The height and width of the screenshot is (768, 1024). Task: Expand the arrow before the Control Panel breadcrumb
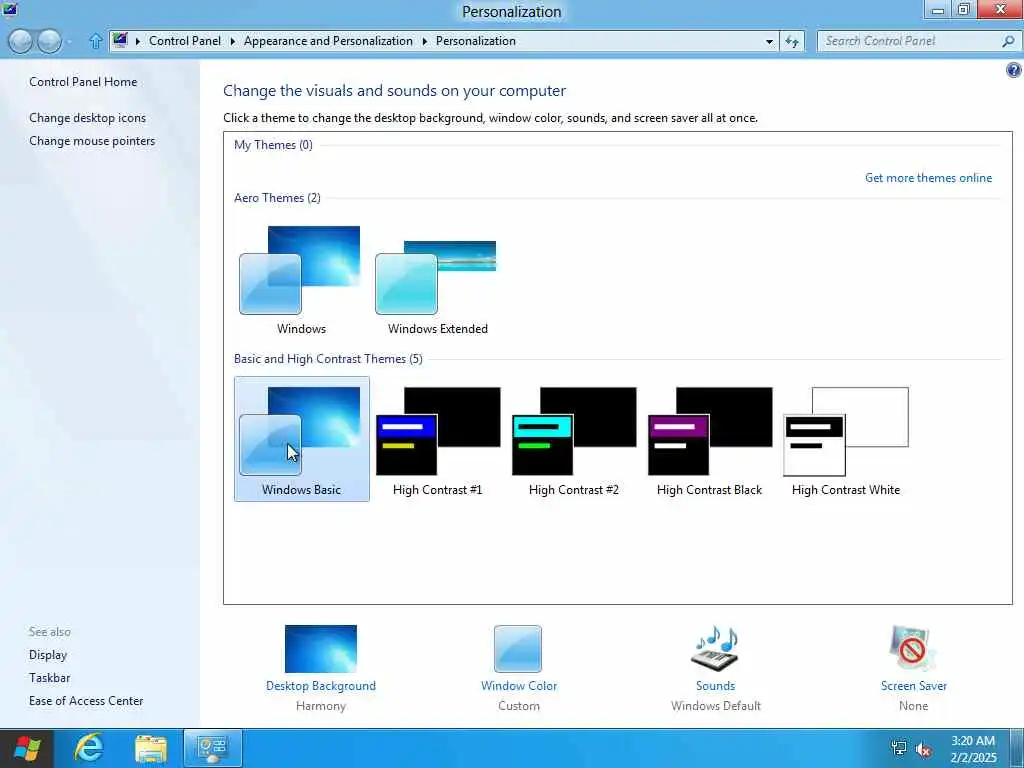[x=138, y=41]
